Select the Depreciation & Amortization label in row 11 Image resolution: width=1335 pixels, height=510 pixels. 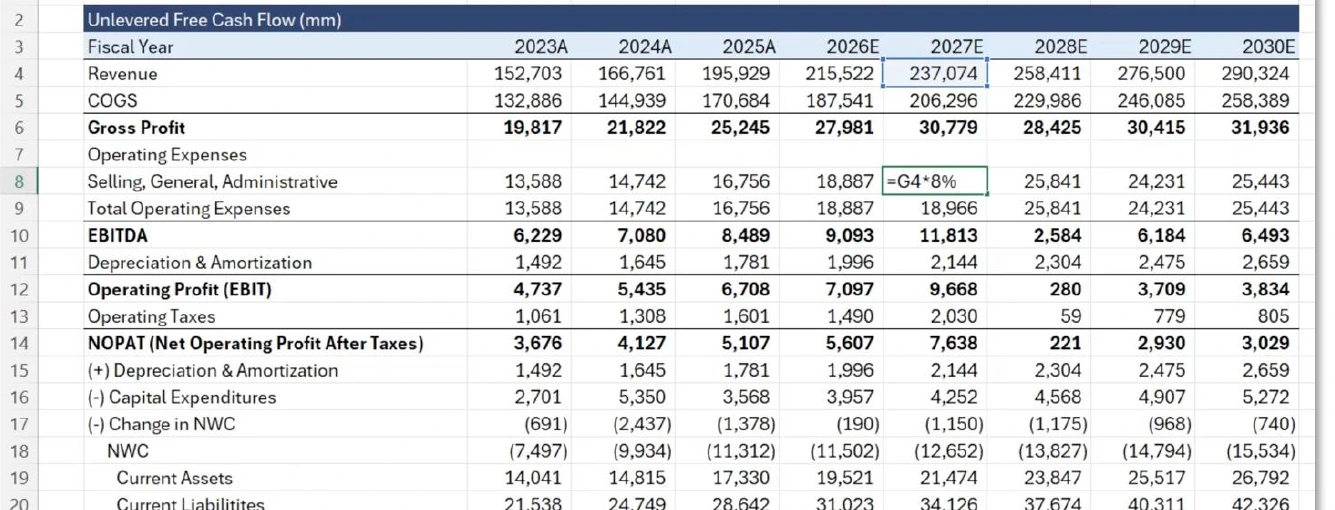(200, 262)
